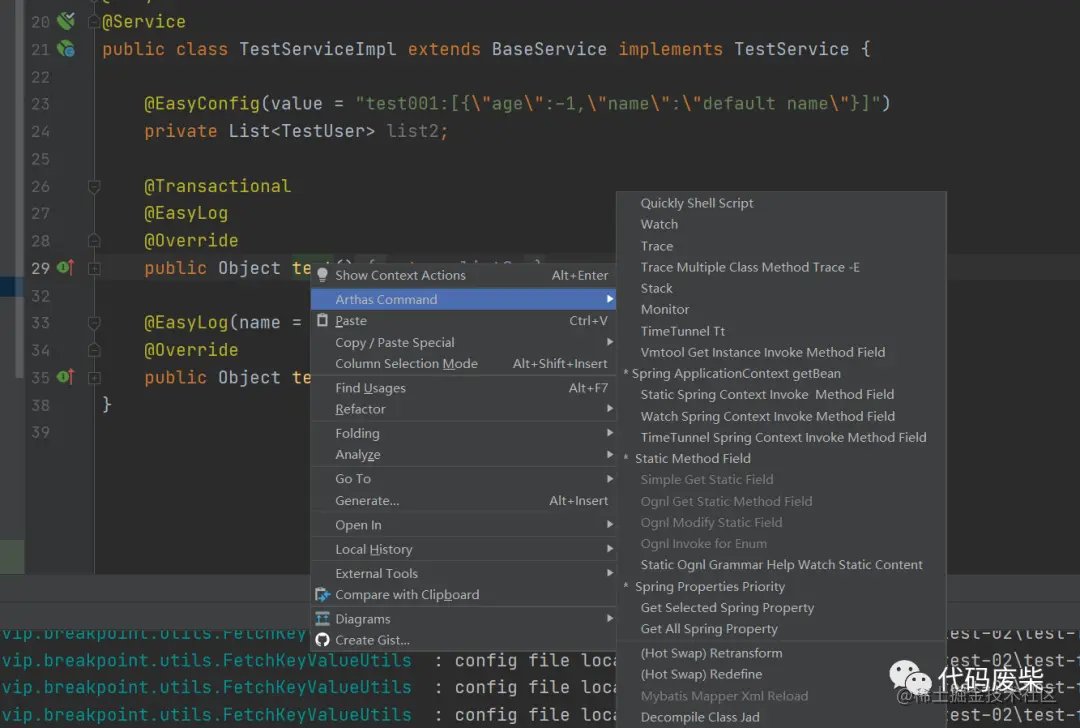The image size is (1080, 728).
Task: Select Create Gist... entry
Action: [x=463, y=640]
